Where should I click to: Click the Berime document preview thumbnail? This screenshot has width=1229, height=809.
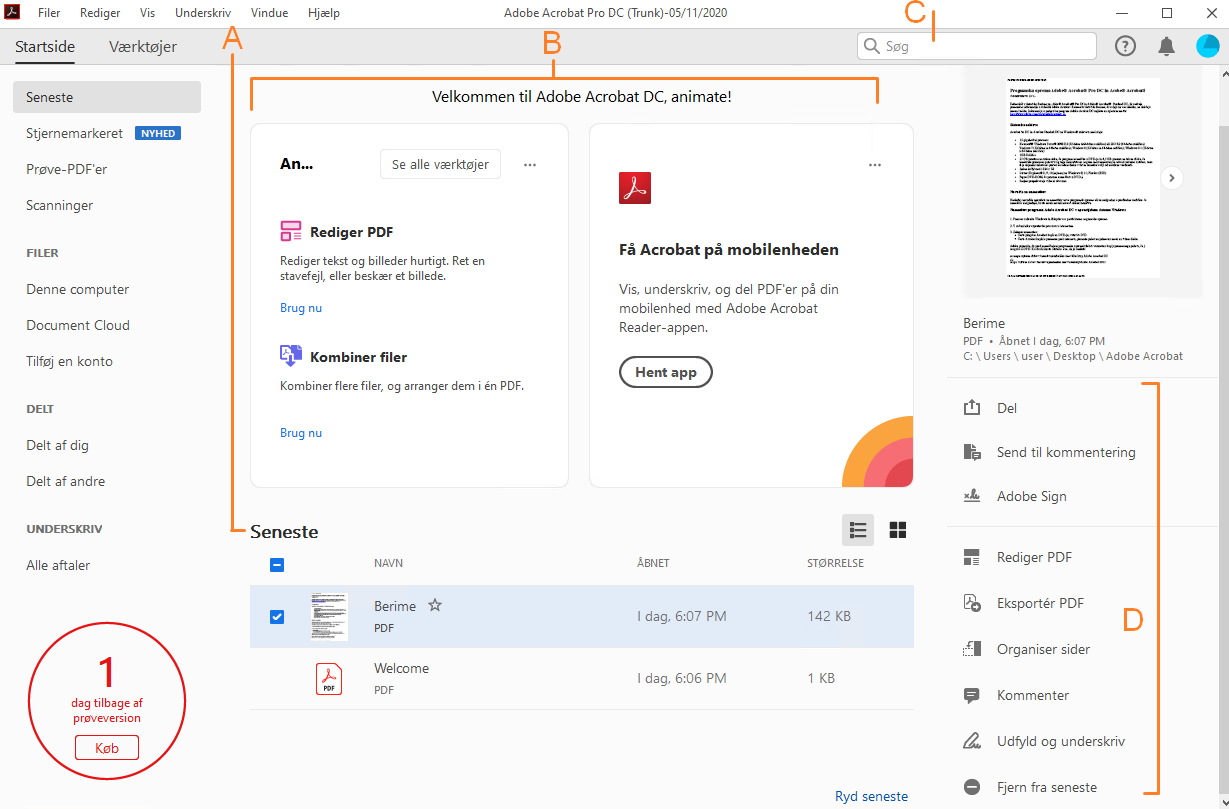(x=1083, y=178)
